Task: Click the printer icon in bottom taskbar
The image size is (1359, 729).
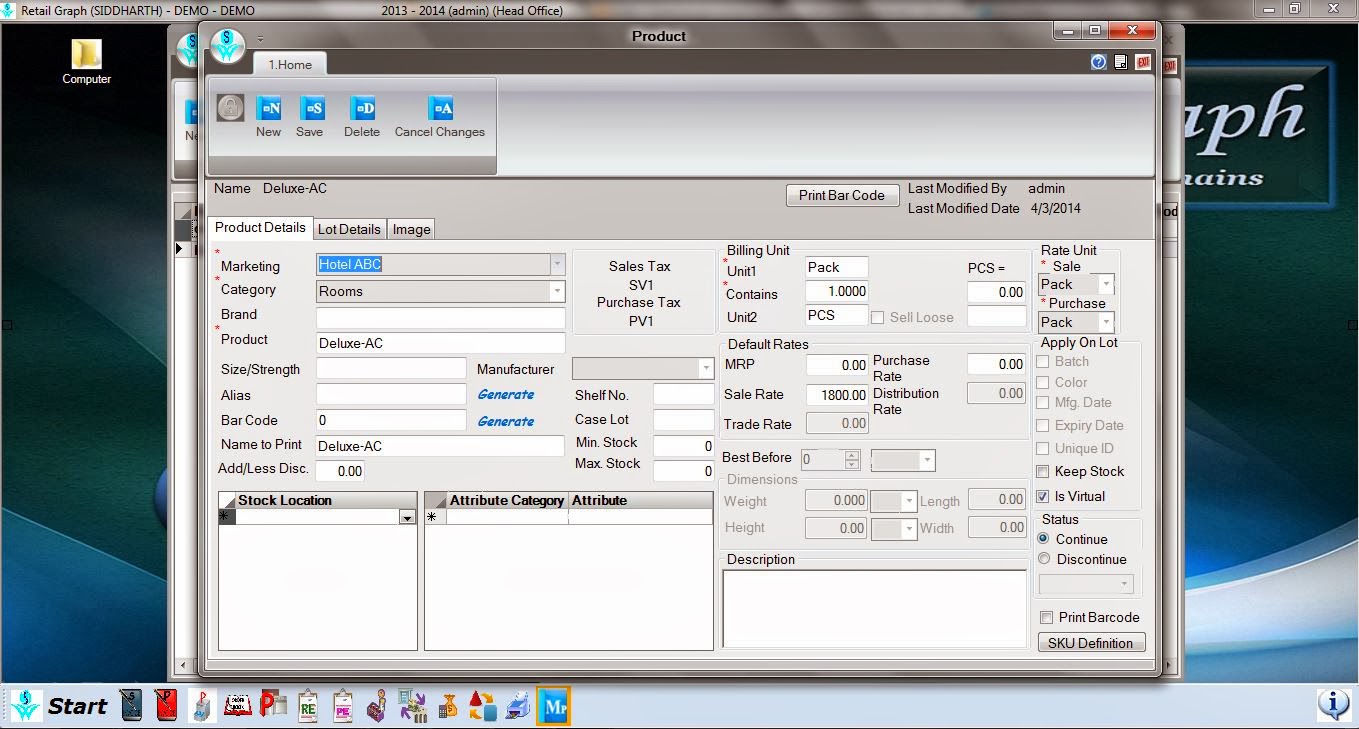Action: (518, 706)
